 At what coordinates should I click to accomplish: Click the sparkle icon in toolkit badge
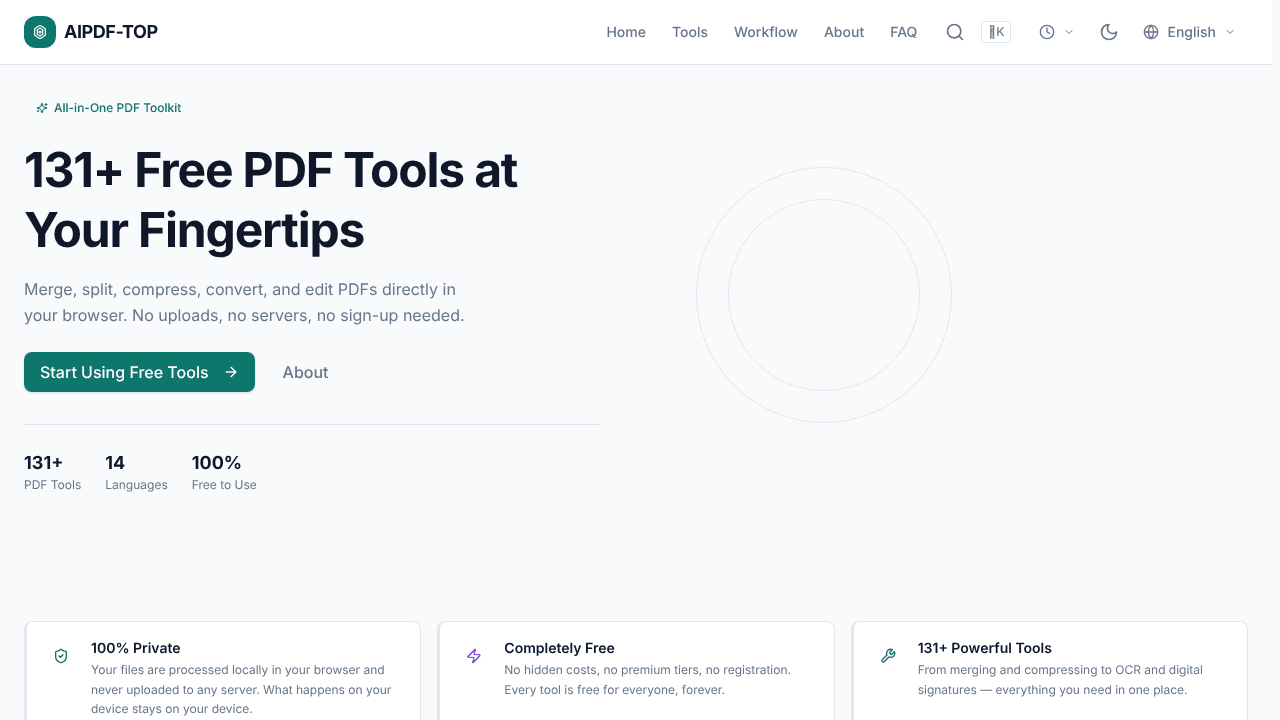click(42, 108)
